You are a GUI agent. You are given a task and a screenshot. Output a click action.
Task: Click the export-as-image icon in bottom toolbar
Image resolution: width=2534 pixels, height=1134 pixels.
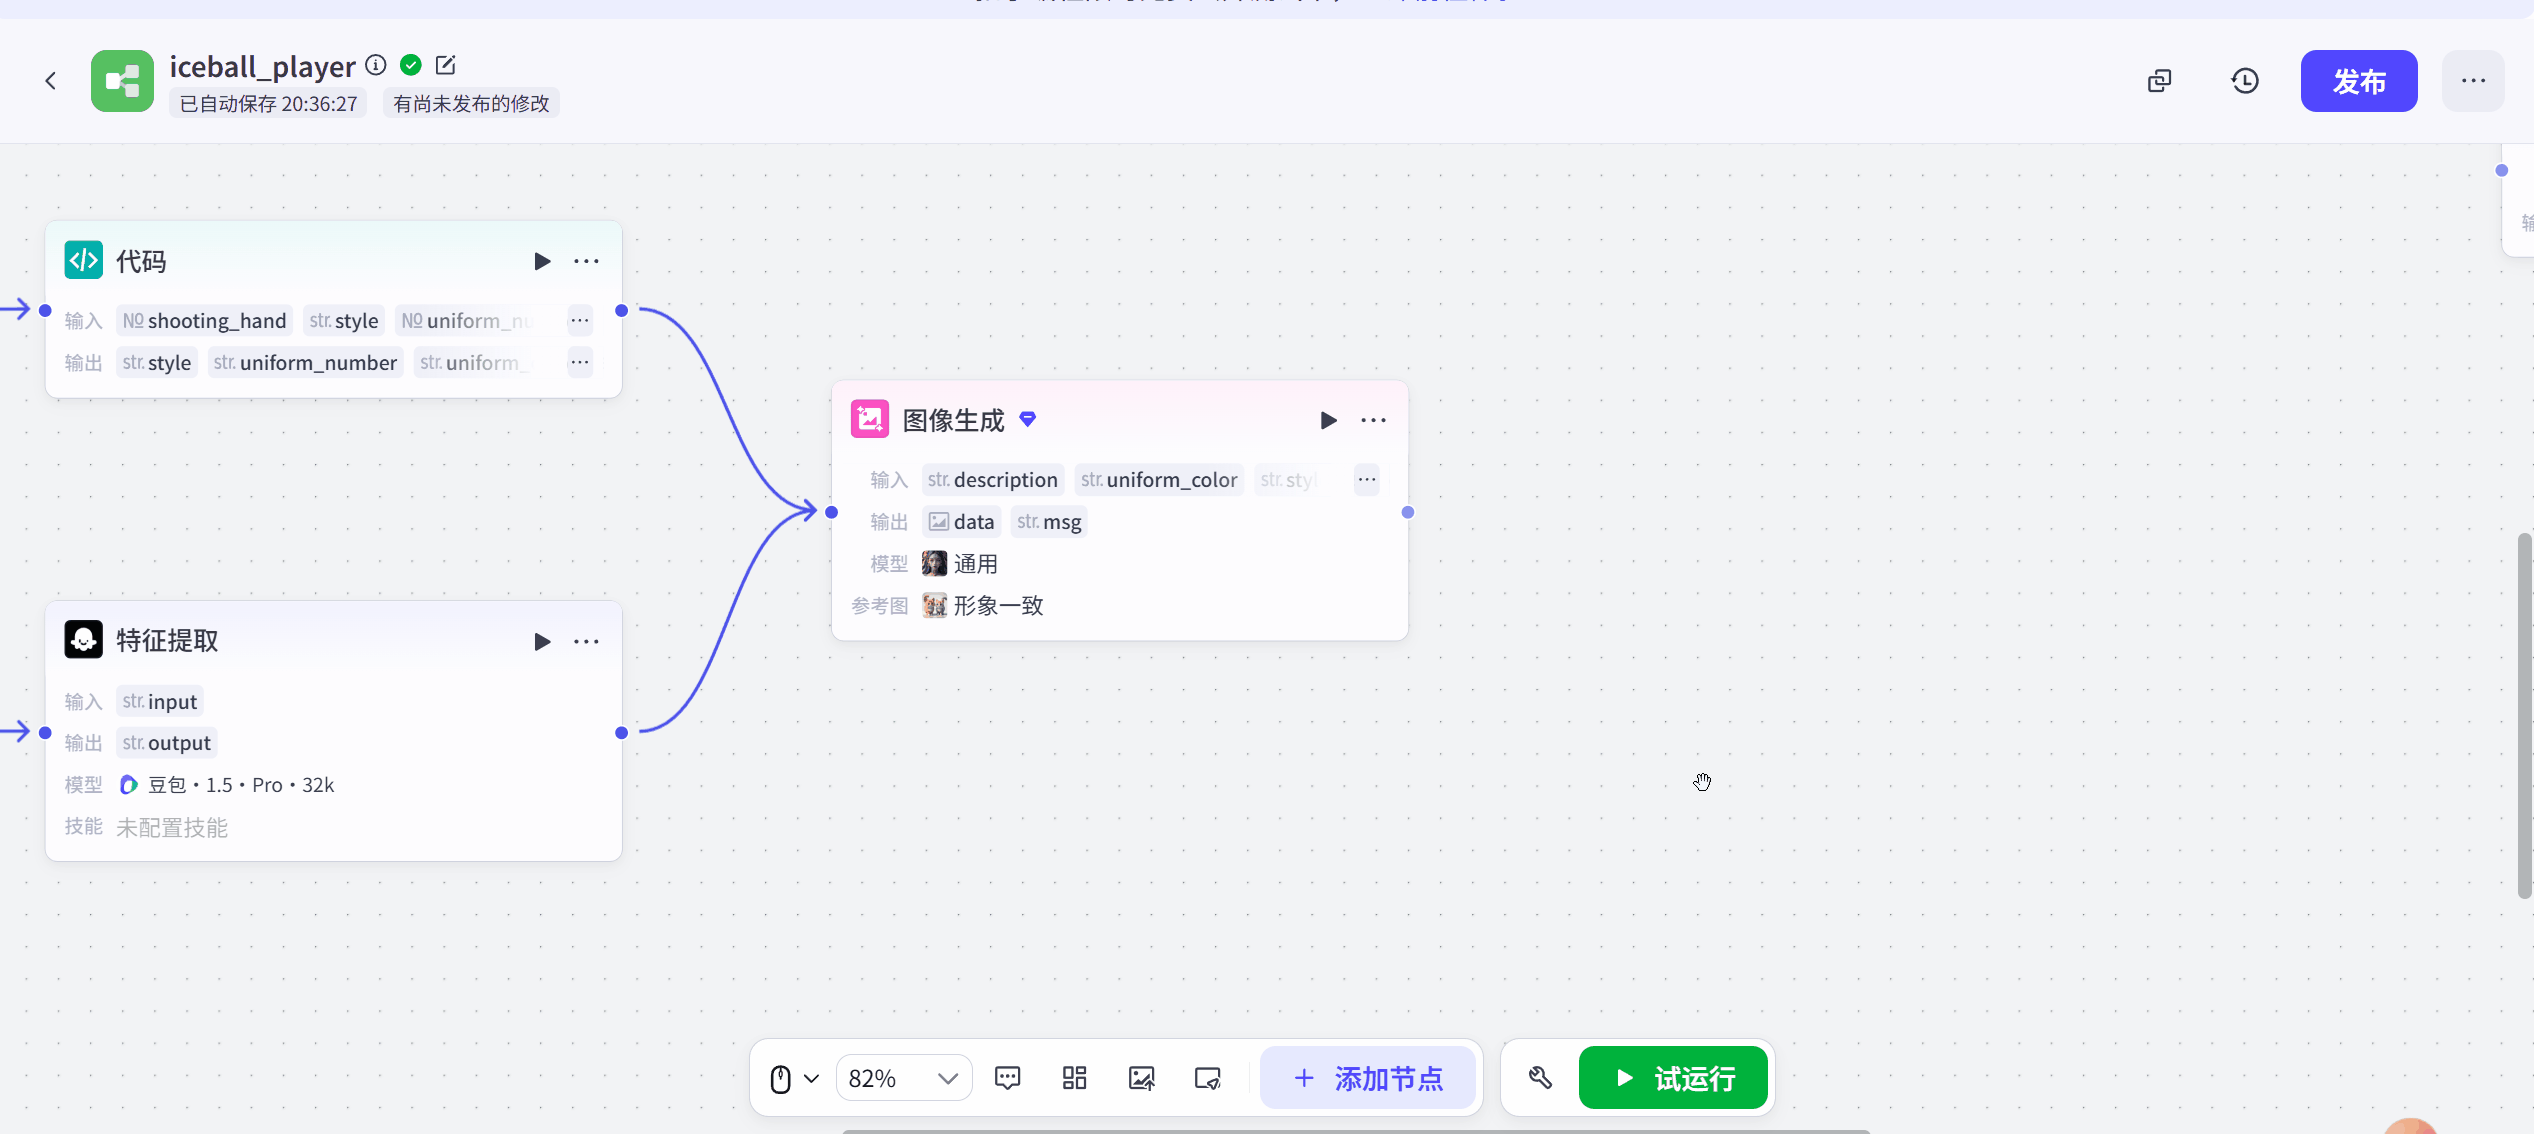[x=1141, y=1077]
